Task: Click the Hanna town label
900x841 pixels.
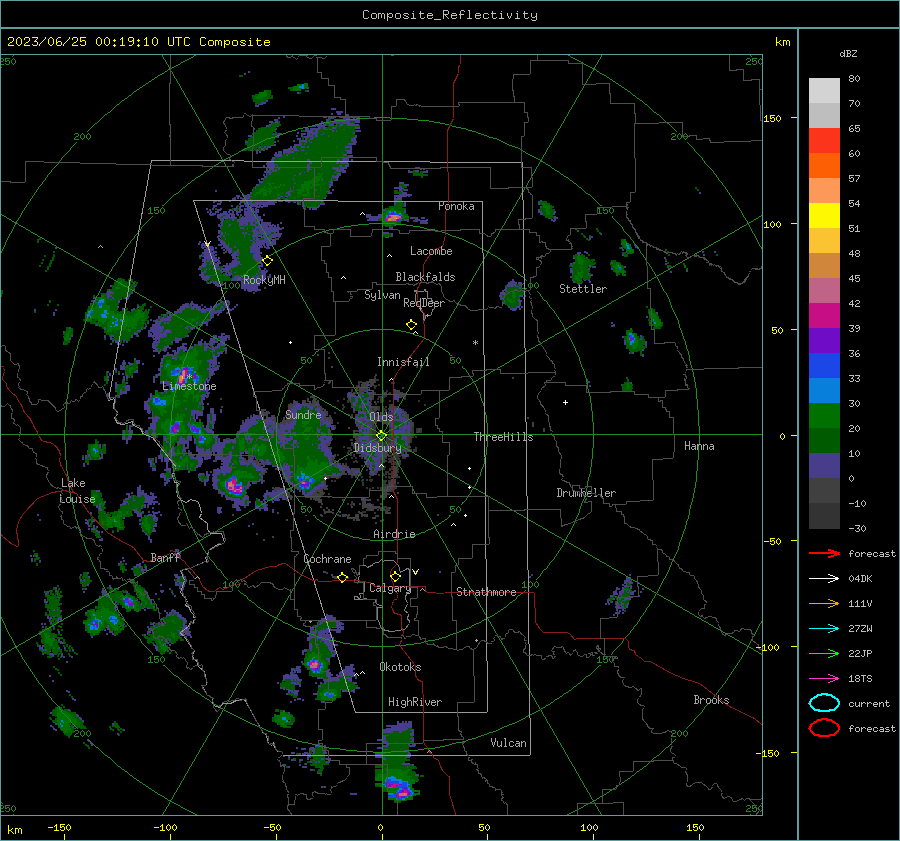Action: 699,446
